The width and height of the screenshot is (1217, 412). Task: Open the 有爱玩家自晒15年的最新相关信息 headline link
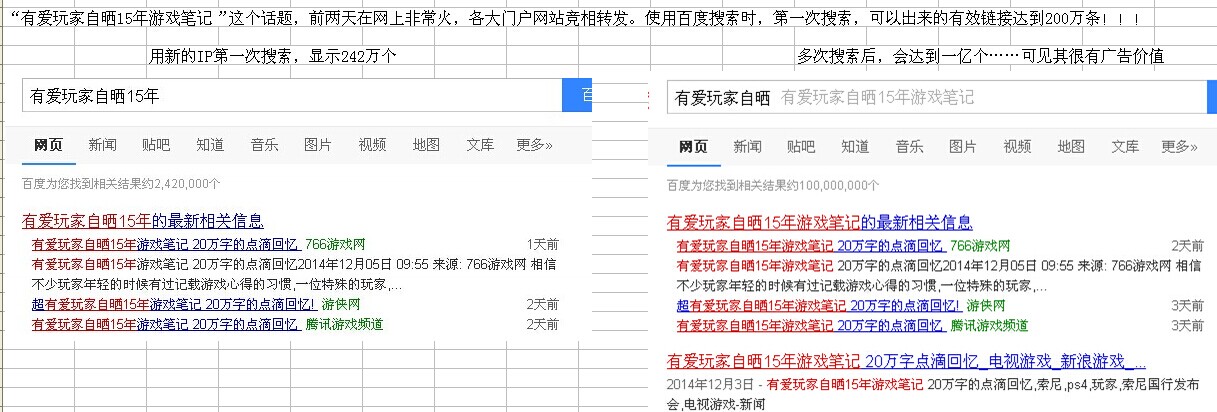[143, 221]
